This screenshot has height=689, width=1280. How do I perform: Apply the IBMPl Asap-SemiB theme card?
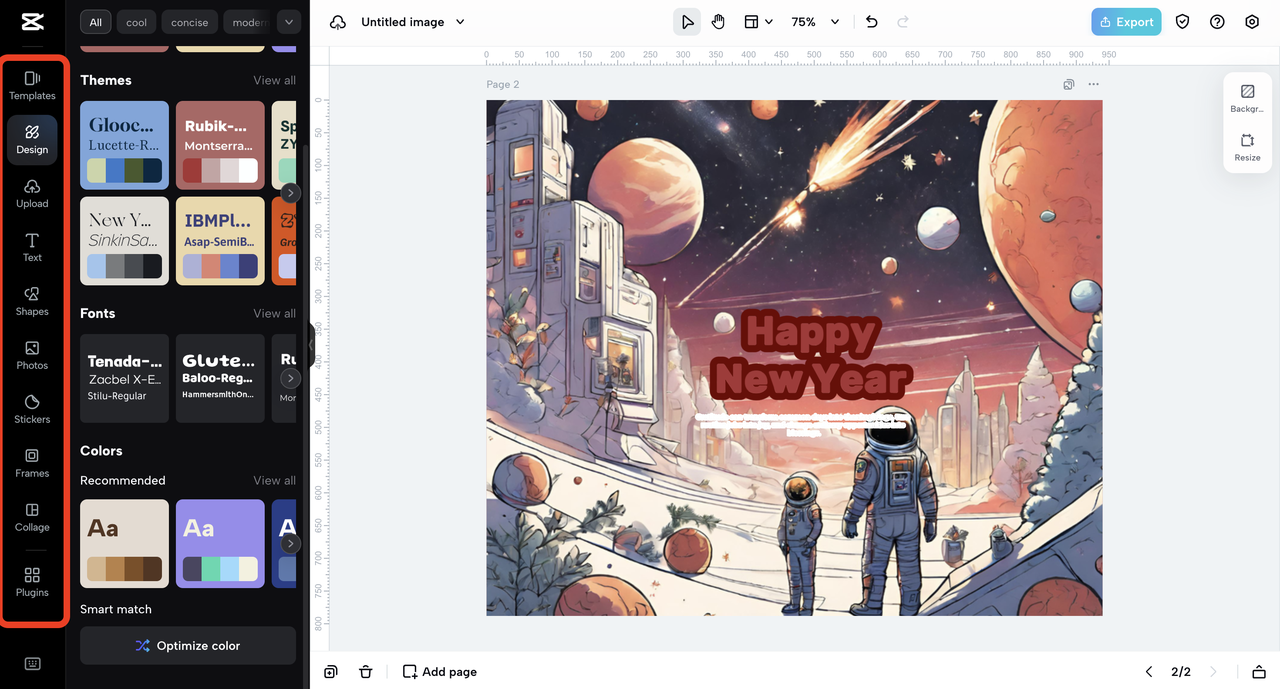(220, 241)
